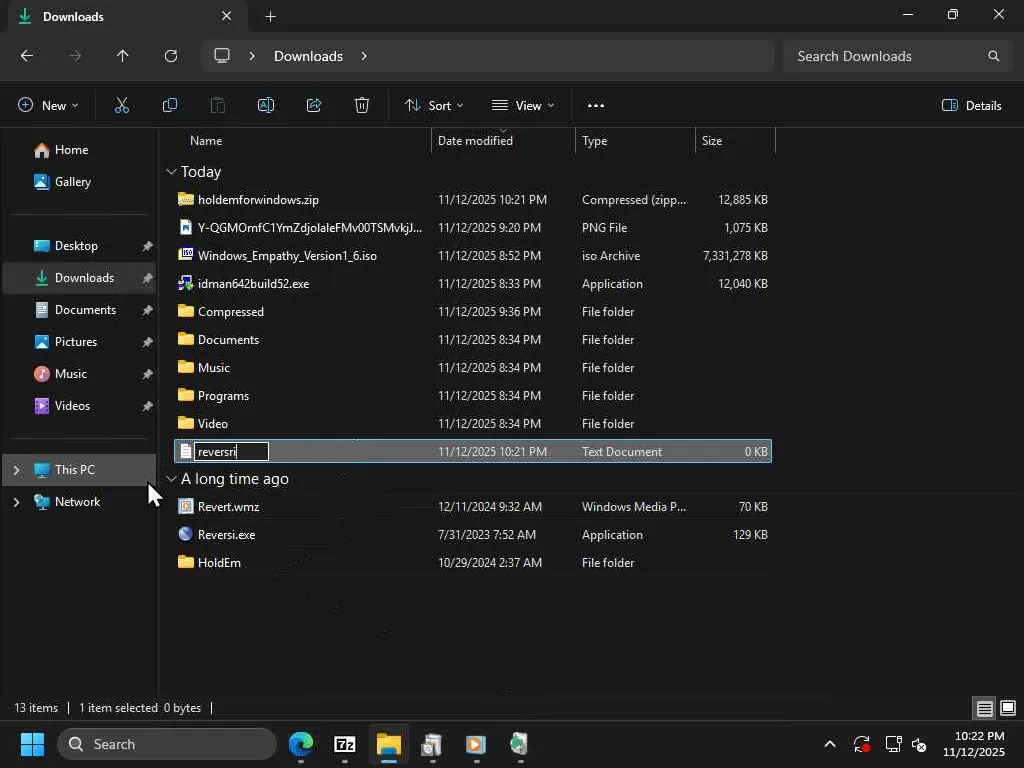The width and height of the screenshot is (1024, 768).
Task: Switch to large thumbnails view layout
Action: coord(1007,709)
